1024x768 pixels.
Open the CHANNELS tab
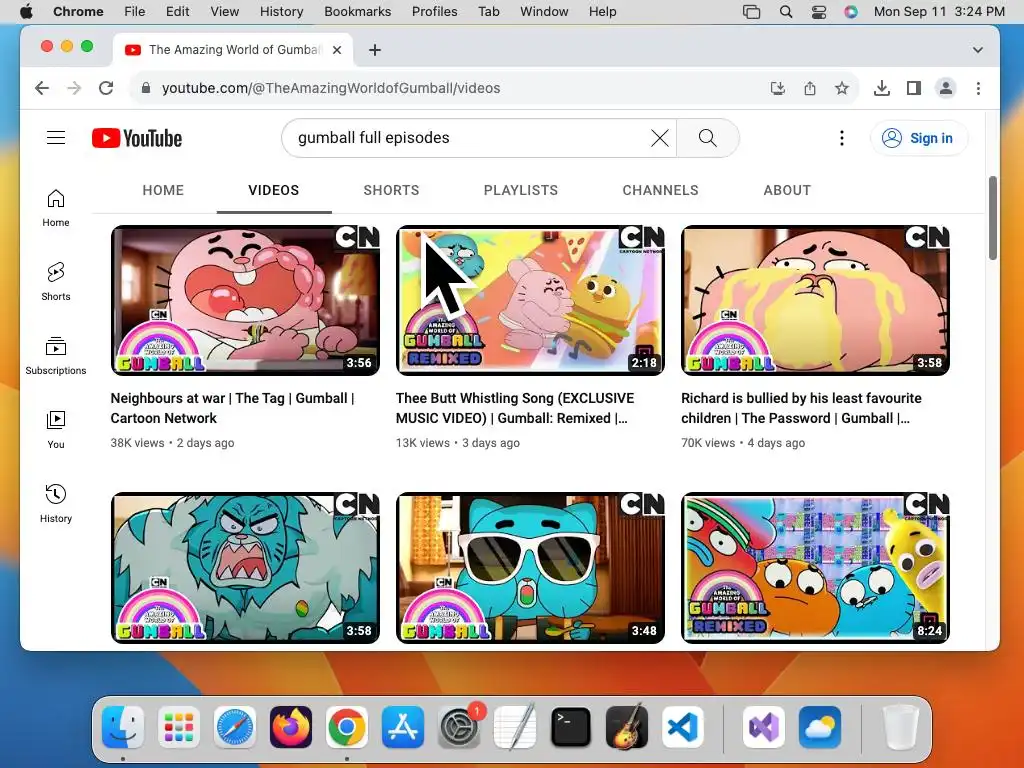(660, 190)
